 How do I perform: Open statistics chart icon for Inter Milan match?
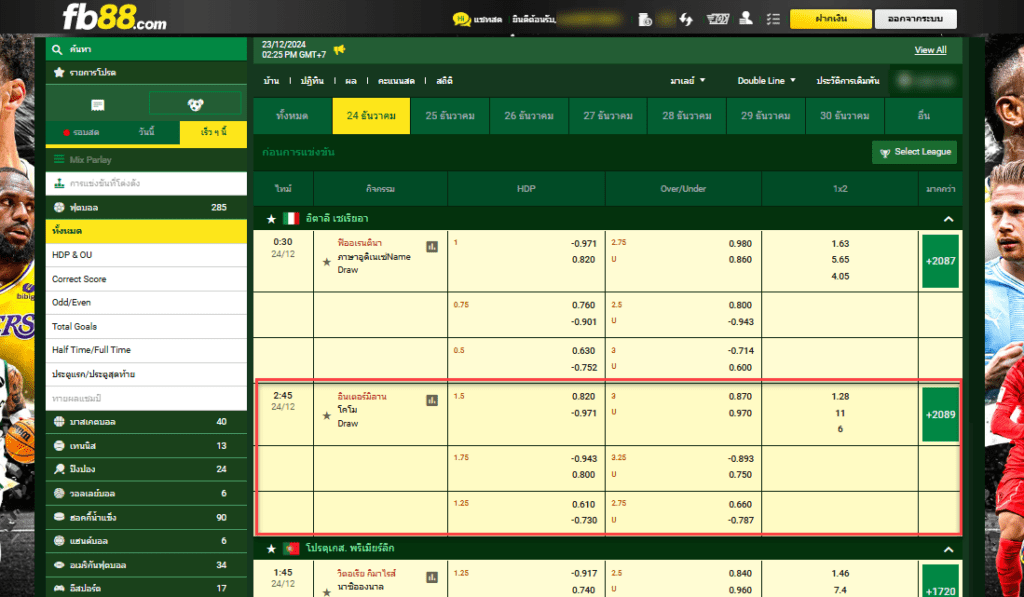click(x=432, y=400)
